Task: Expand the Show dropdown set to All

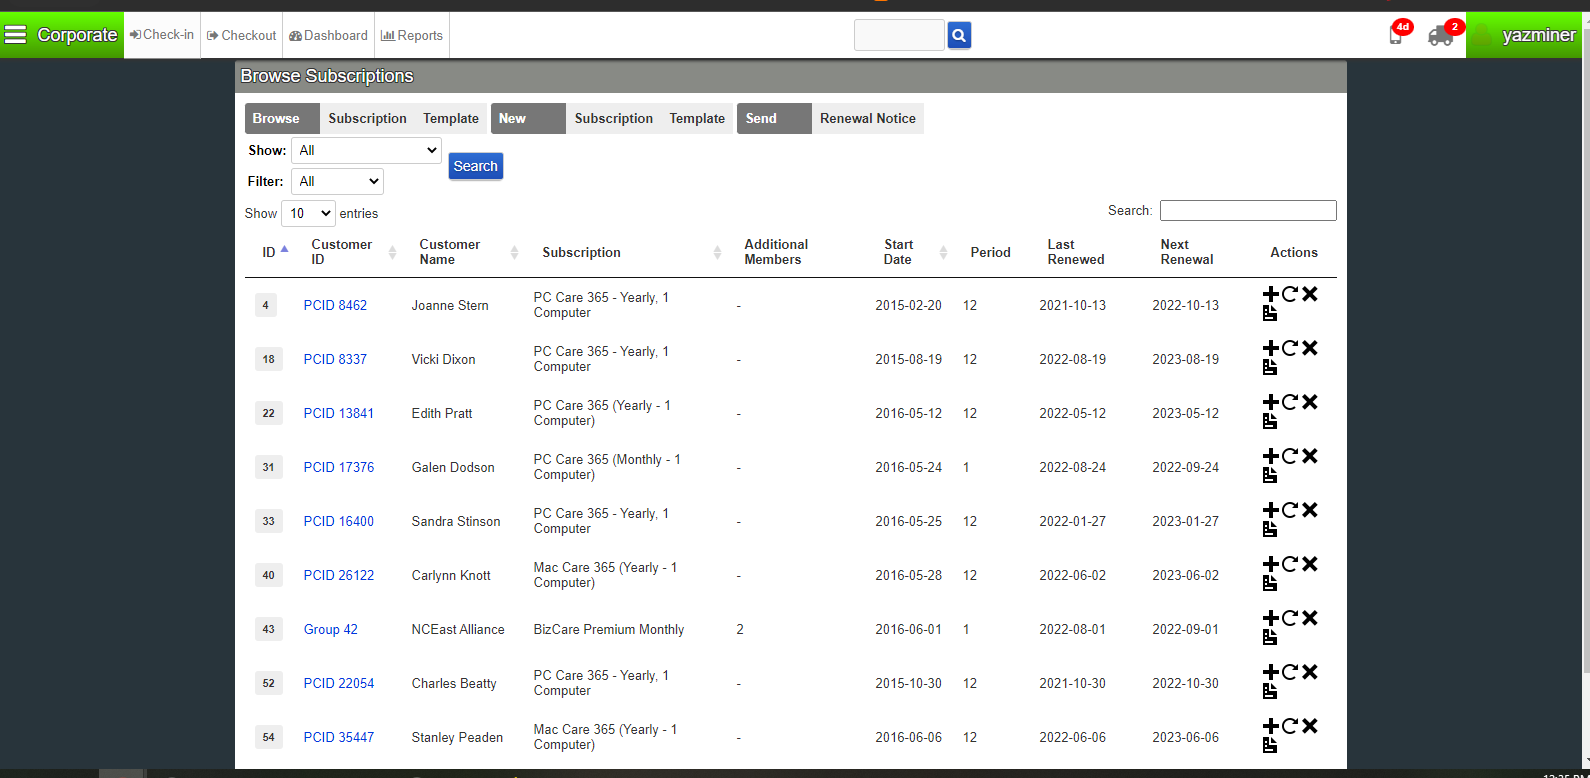Action: 366,150
